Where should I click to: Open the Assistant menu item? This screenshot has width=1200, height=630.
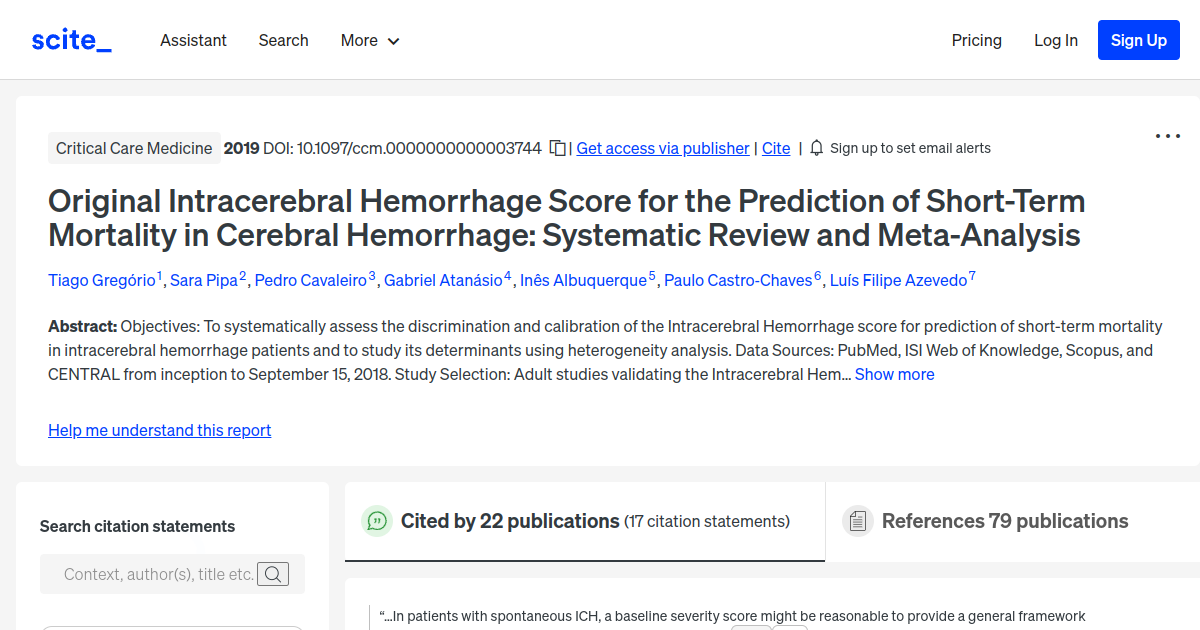[193, 40]
